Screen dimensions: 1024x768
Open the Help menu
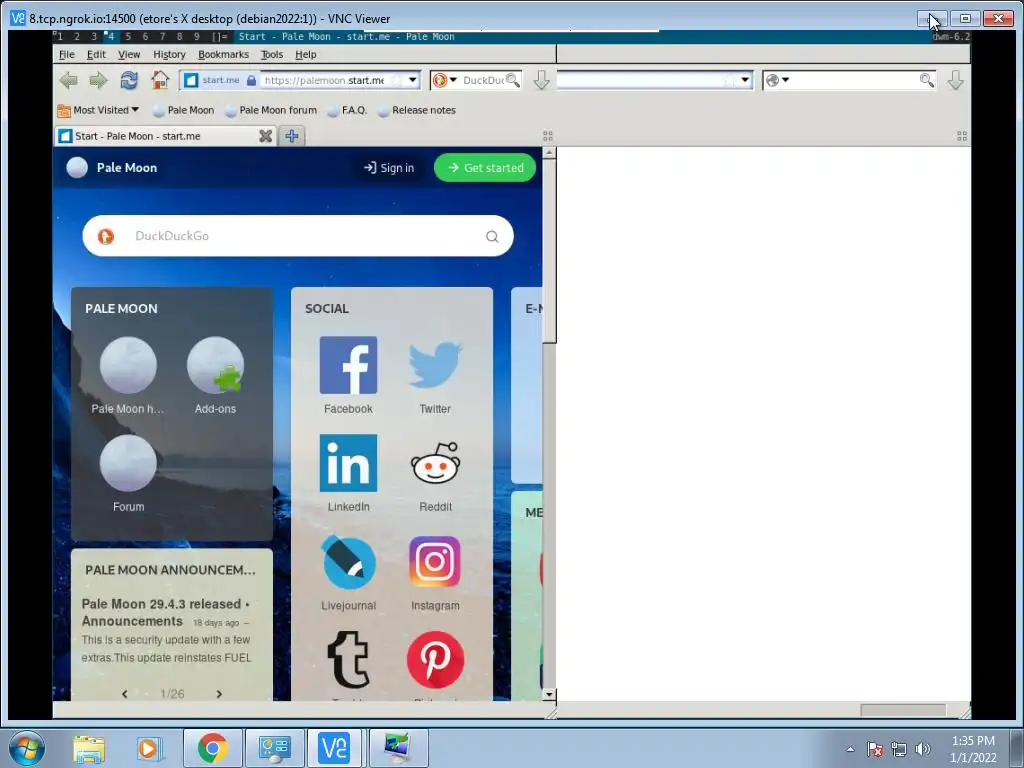(306, 54)
